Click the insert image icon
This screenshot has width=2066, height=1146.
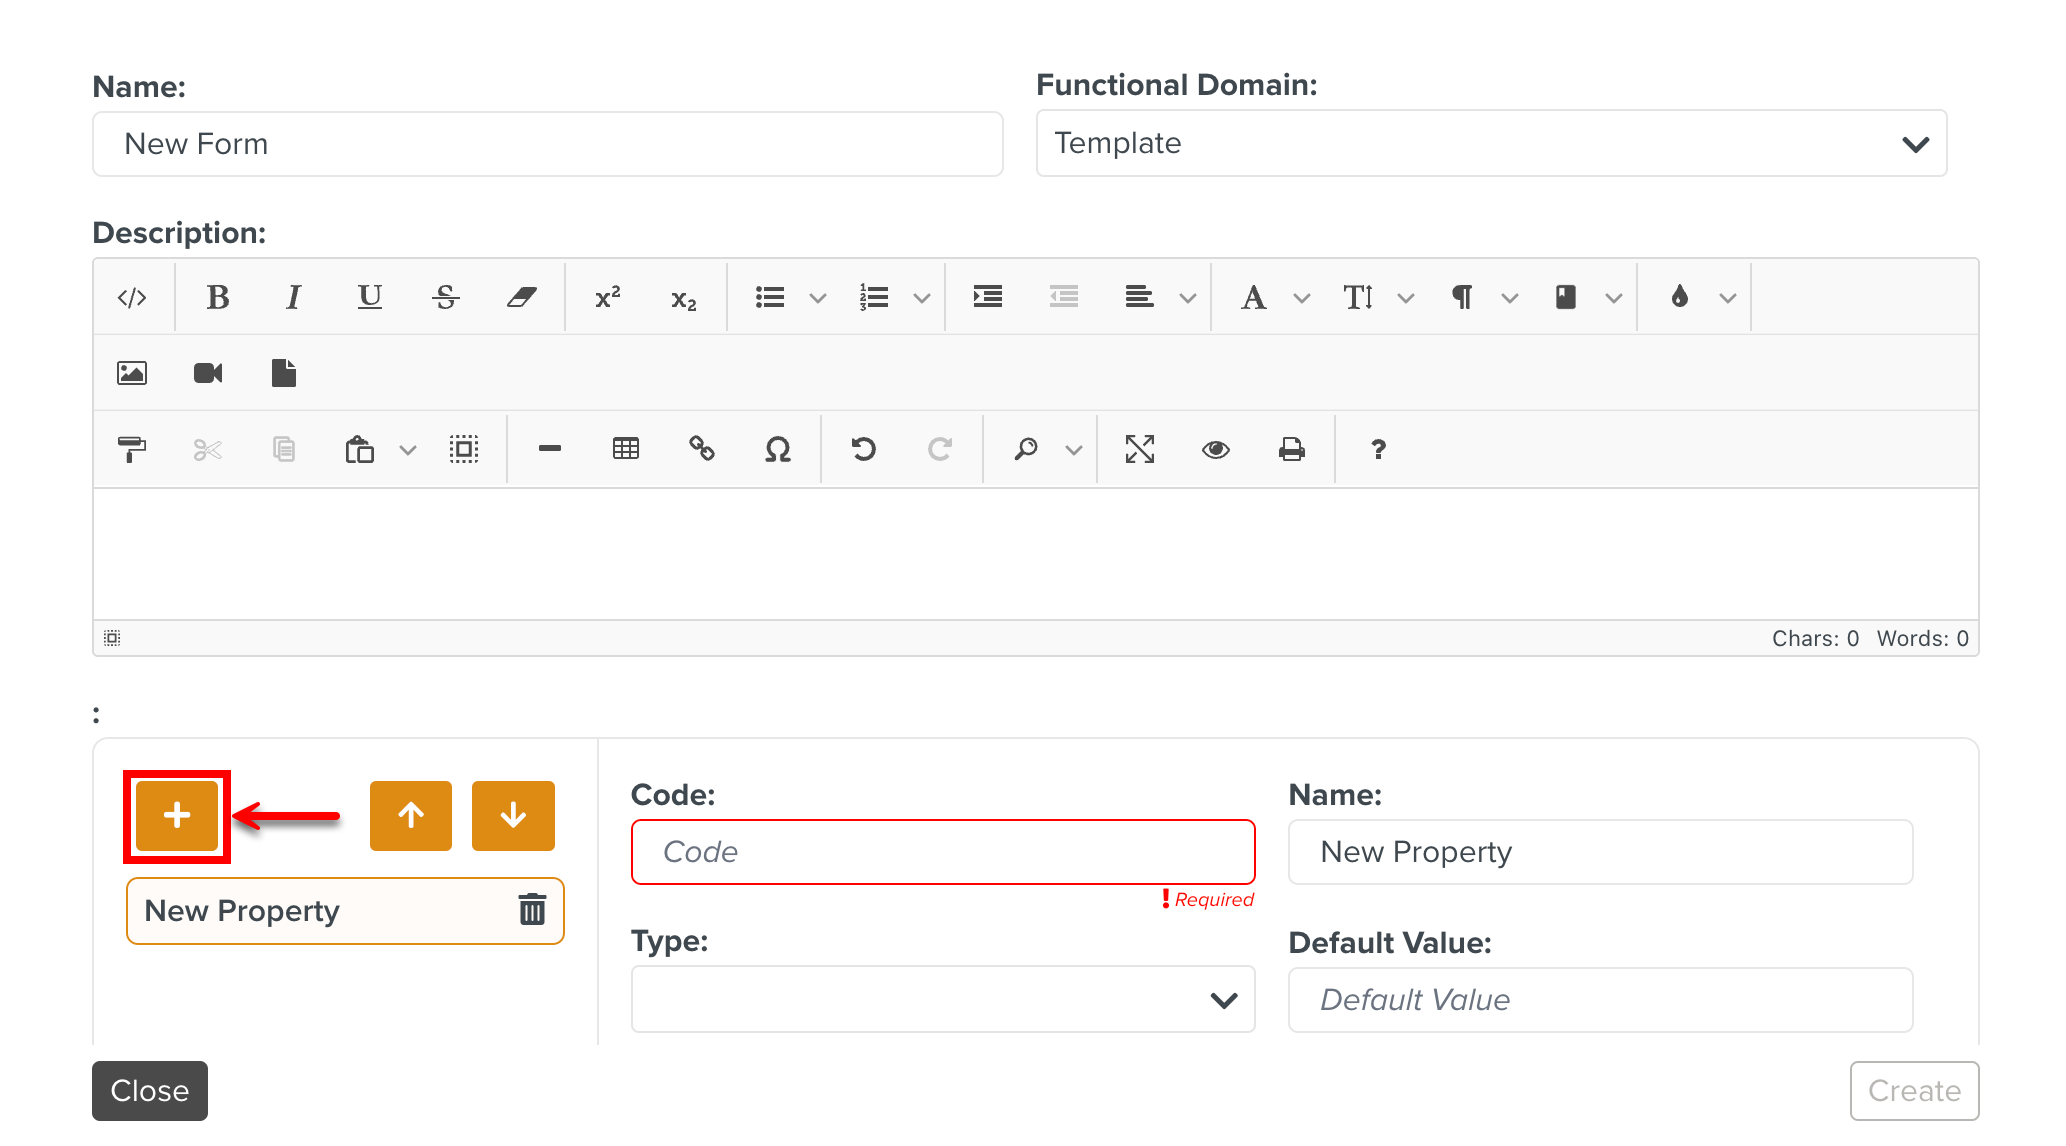132,373
